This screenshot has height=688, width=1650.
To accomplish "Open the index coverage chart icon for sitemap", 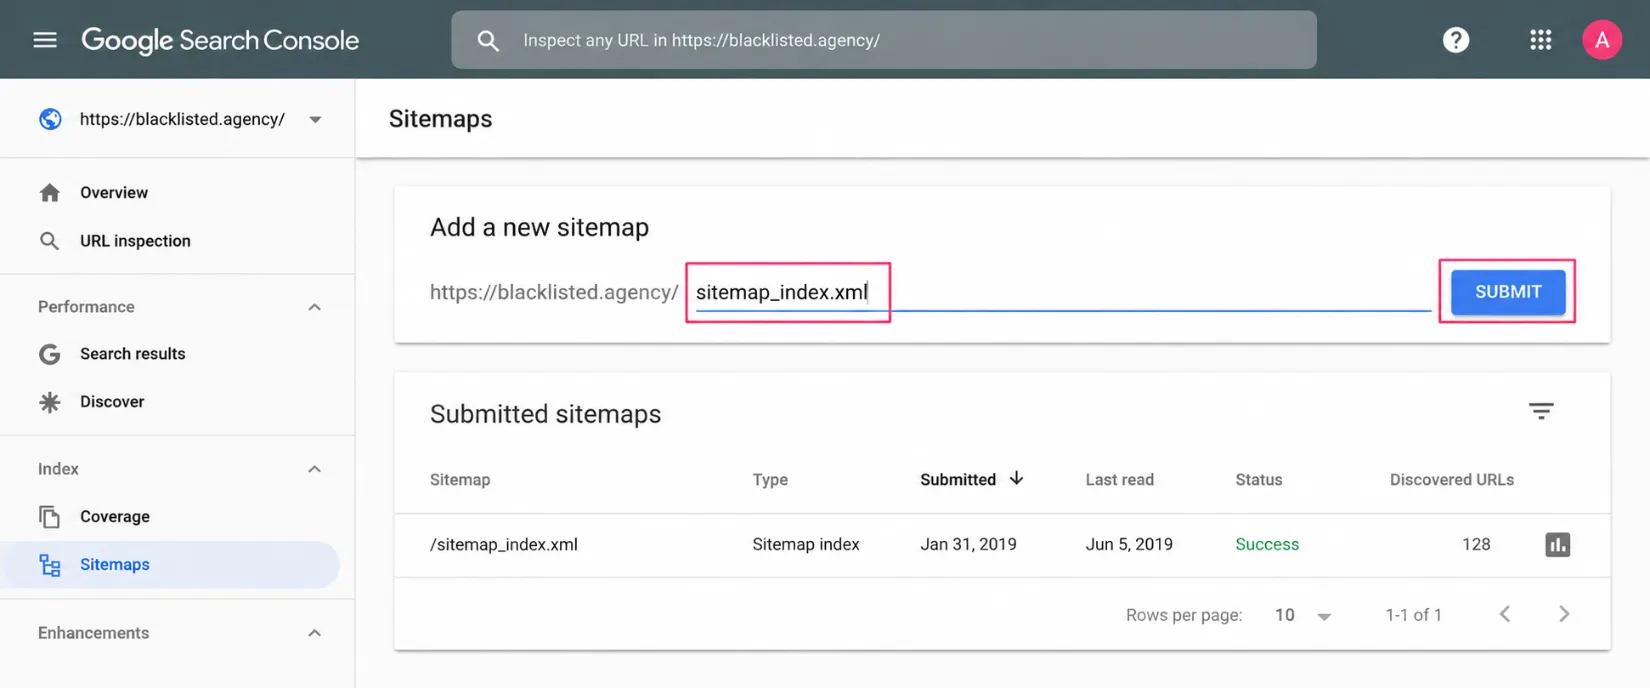I will point(1557,545).
